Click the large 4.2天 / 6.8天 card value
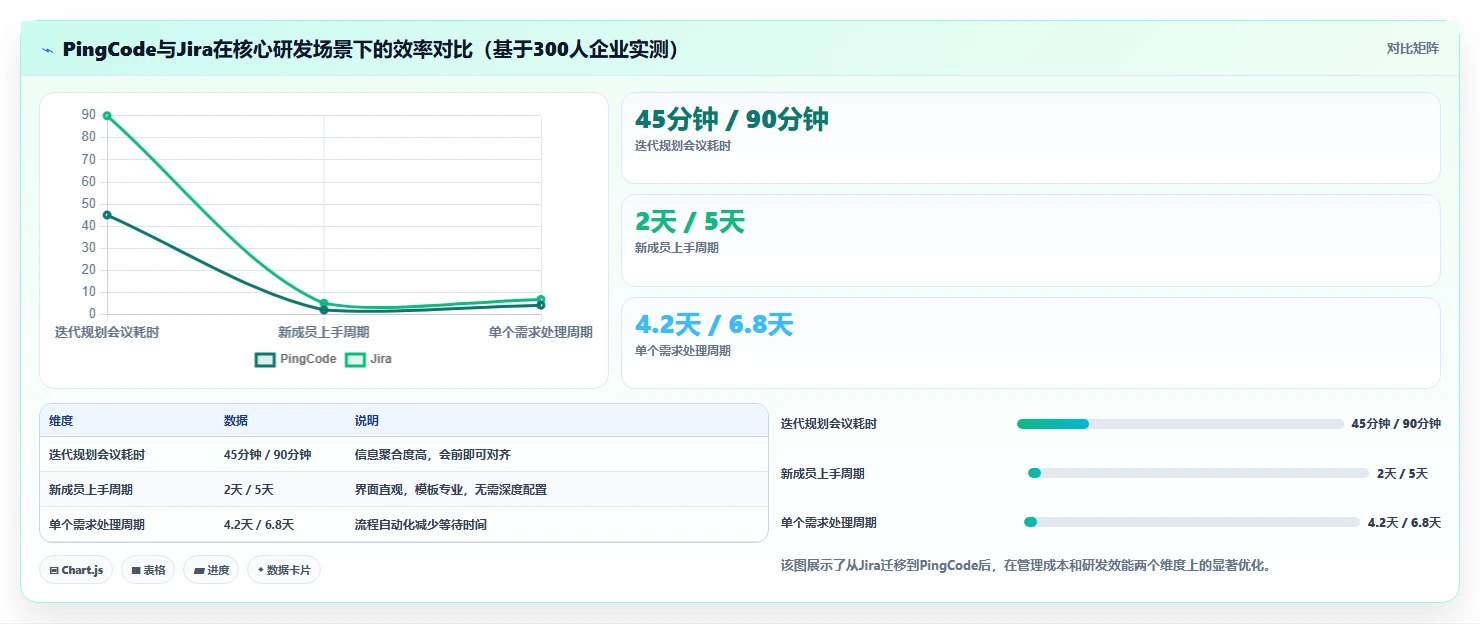The height and width of the screenshot is (624, 1480). 714,325
